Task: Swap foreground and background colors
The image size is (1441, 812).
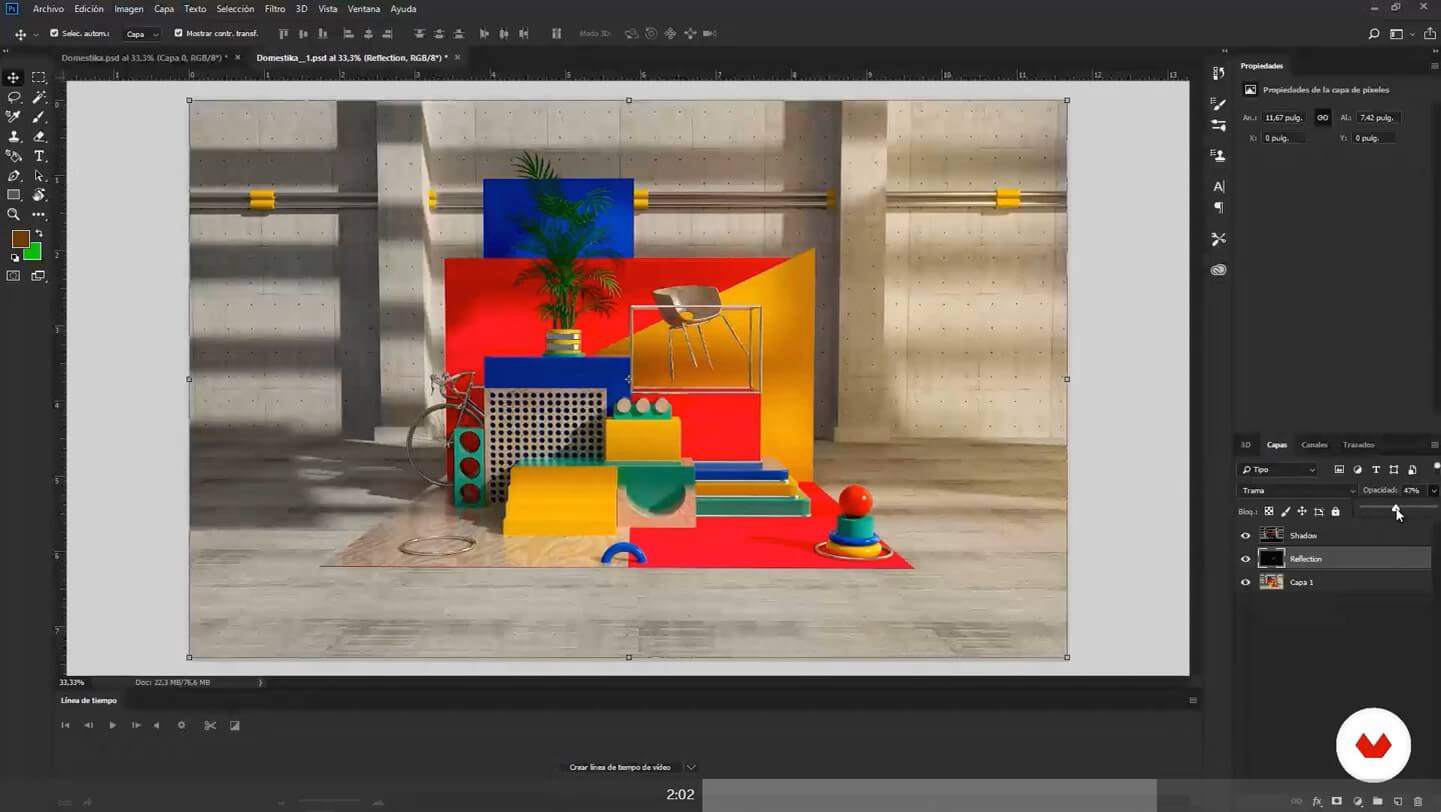Action: click(x=39, y=233)
